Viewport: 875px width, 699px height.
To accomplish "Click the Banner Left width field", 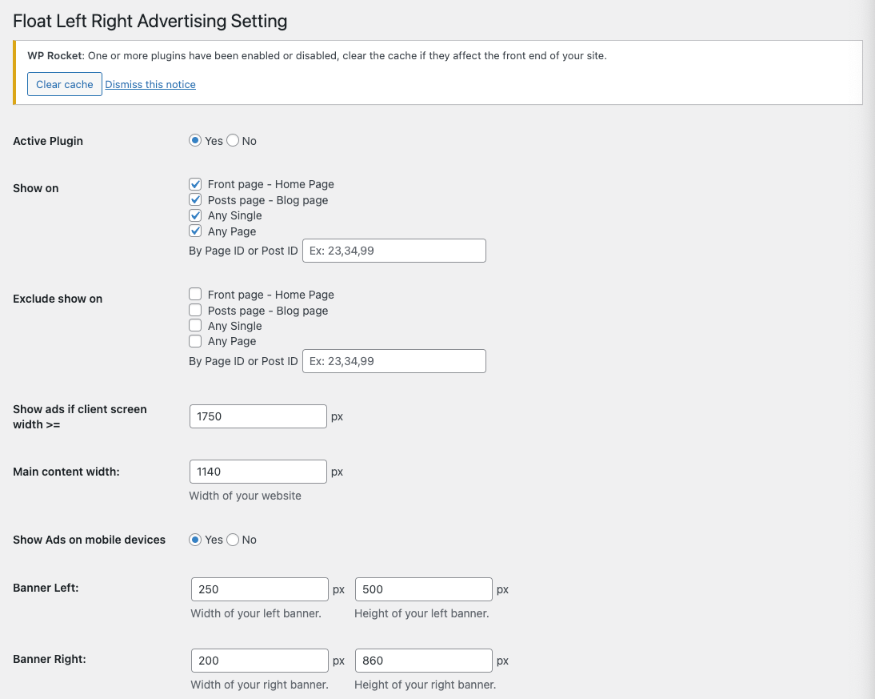I will (259, 590).
